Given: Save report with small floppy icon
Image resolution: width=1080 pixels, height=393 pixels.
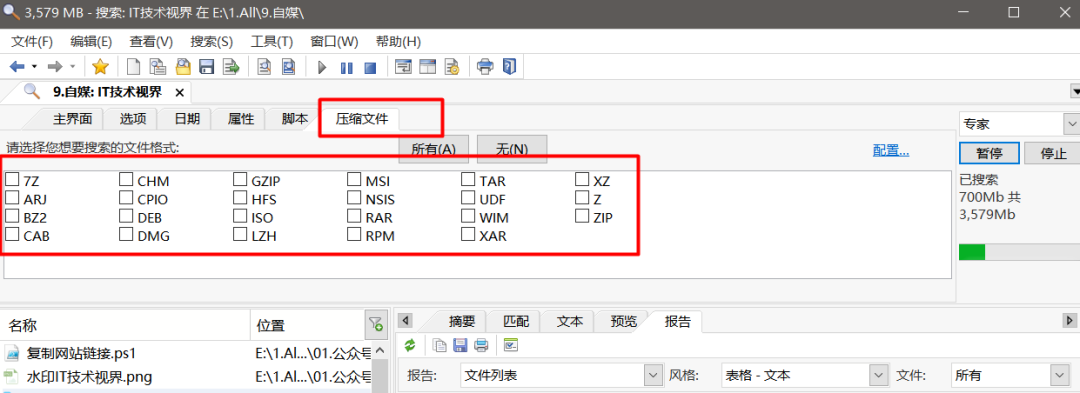Looking at the screenshot, I should (x=460, y=345).
